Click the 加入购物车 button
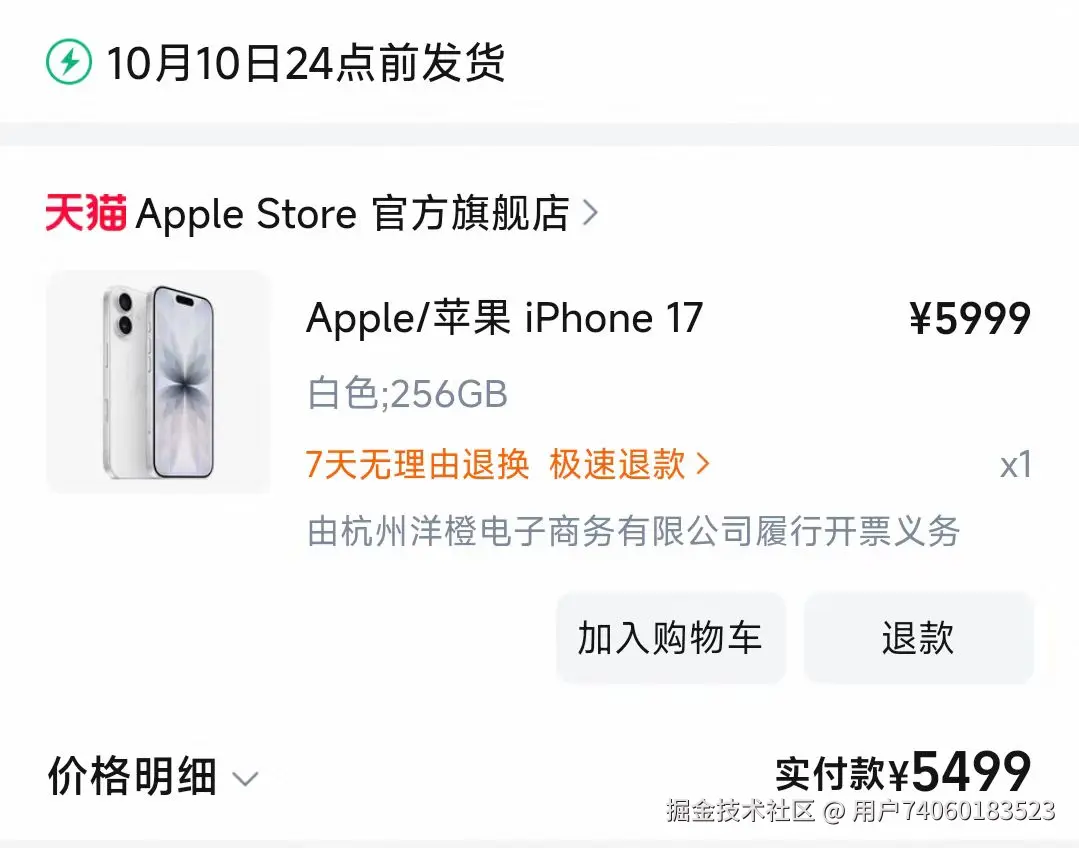Viewport: 1079px width, 848px height. (x=670, y=637)
